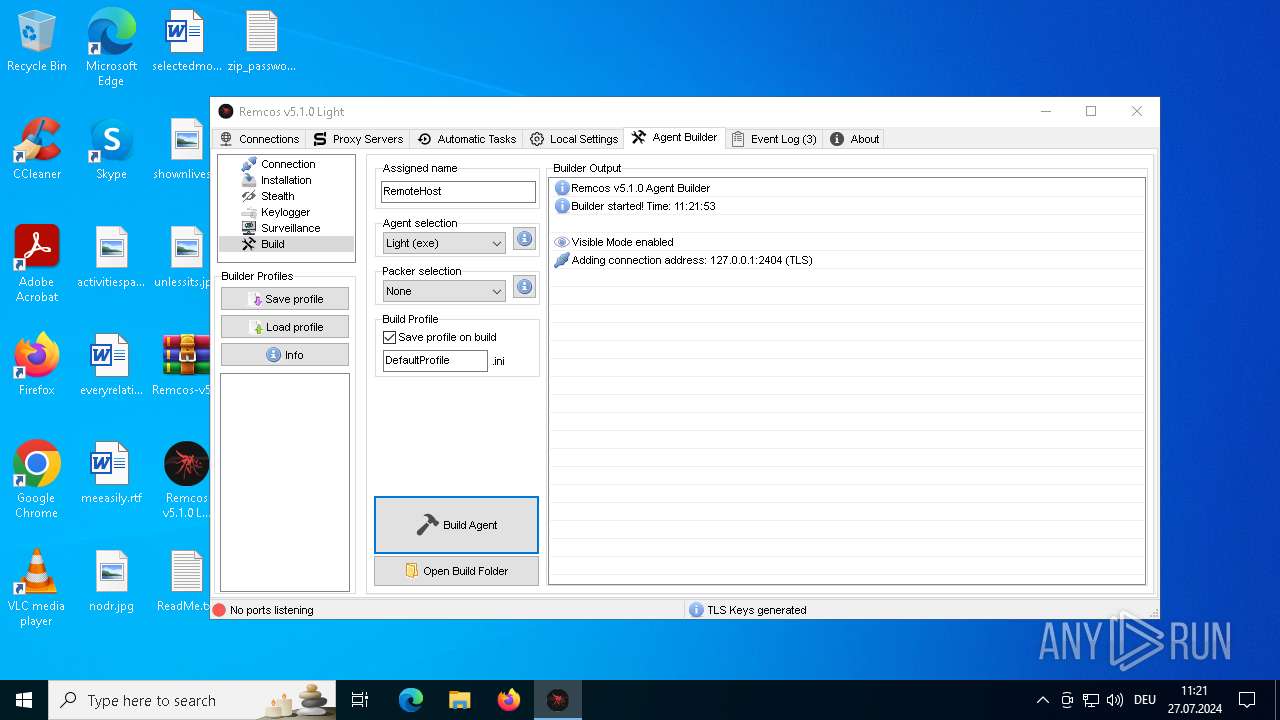Open Recycle Bin desktop icon
This screenshot has height=720, width=1280.
37,42
